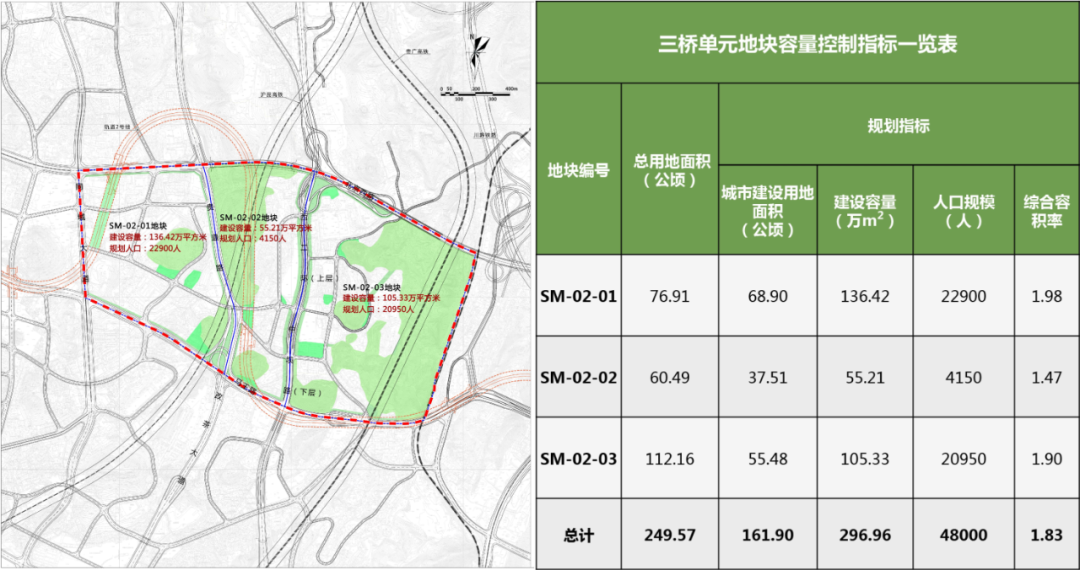Click the total population cell 48000
The image size is (1080, 570).
coord(962,535)
